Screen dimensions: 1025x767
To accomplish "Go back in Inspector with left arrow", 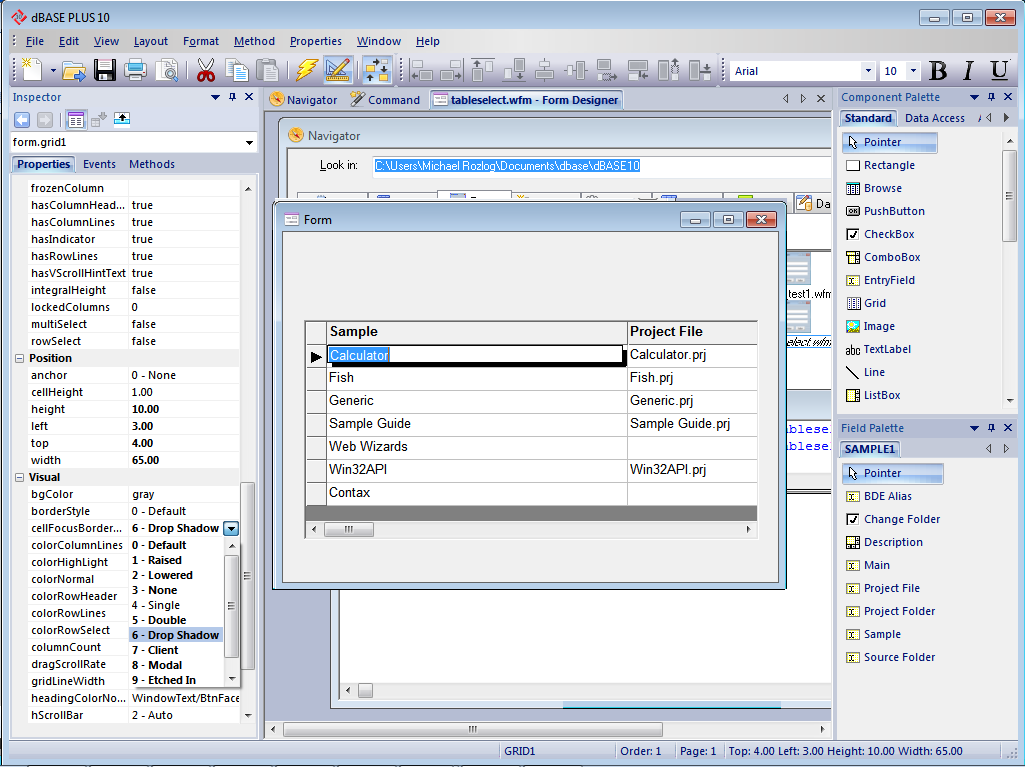I will [x=22, y=120].
